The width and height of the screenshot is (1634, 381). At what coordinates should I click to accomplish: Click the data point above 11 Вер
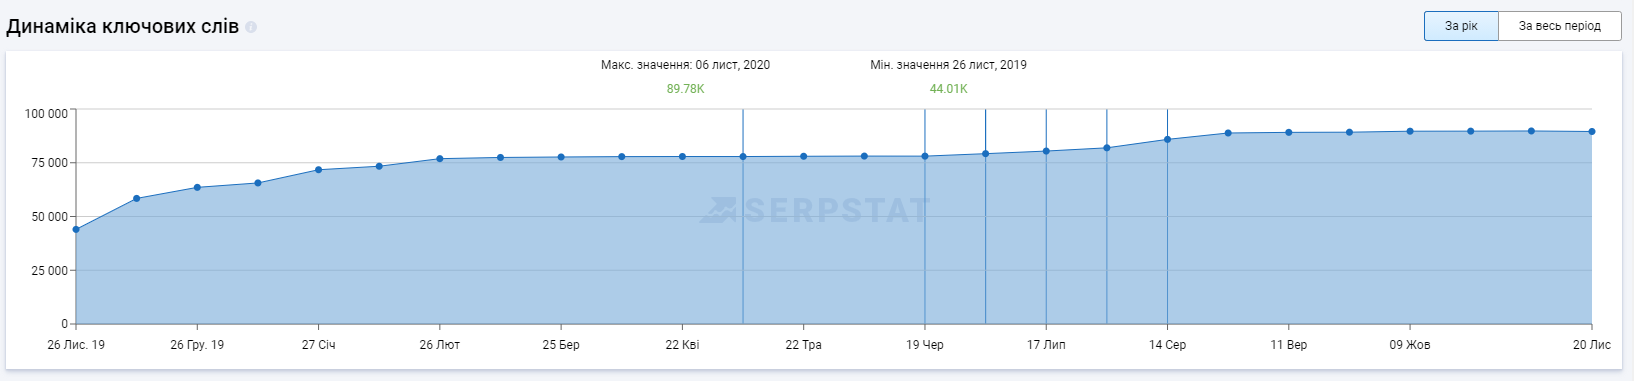coord(1289,132)
